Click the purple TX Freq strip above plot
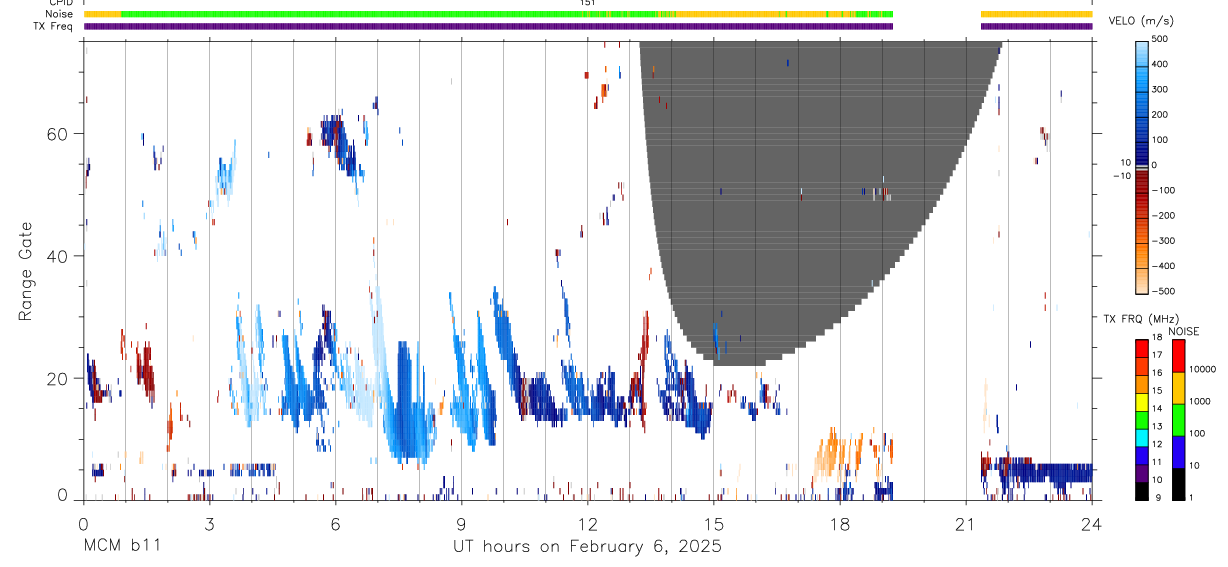 click(488, 26)
